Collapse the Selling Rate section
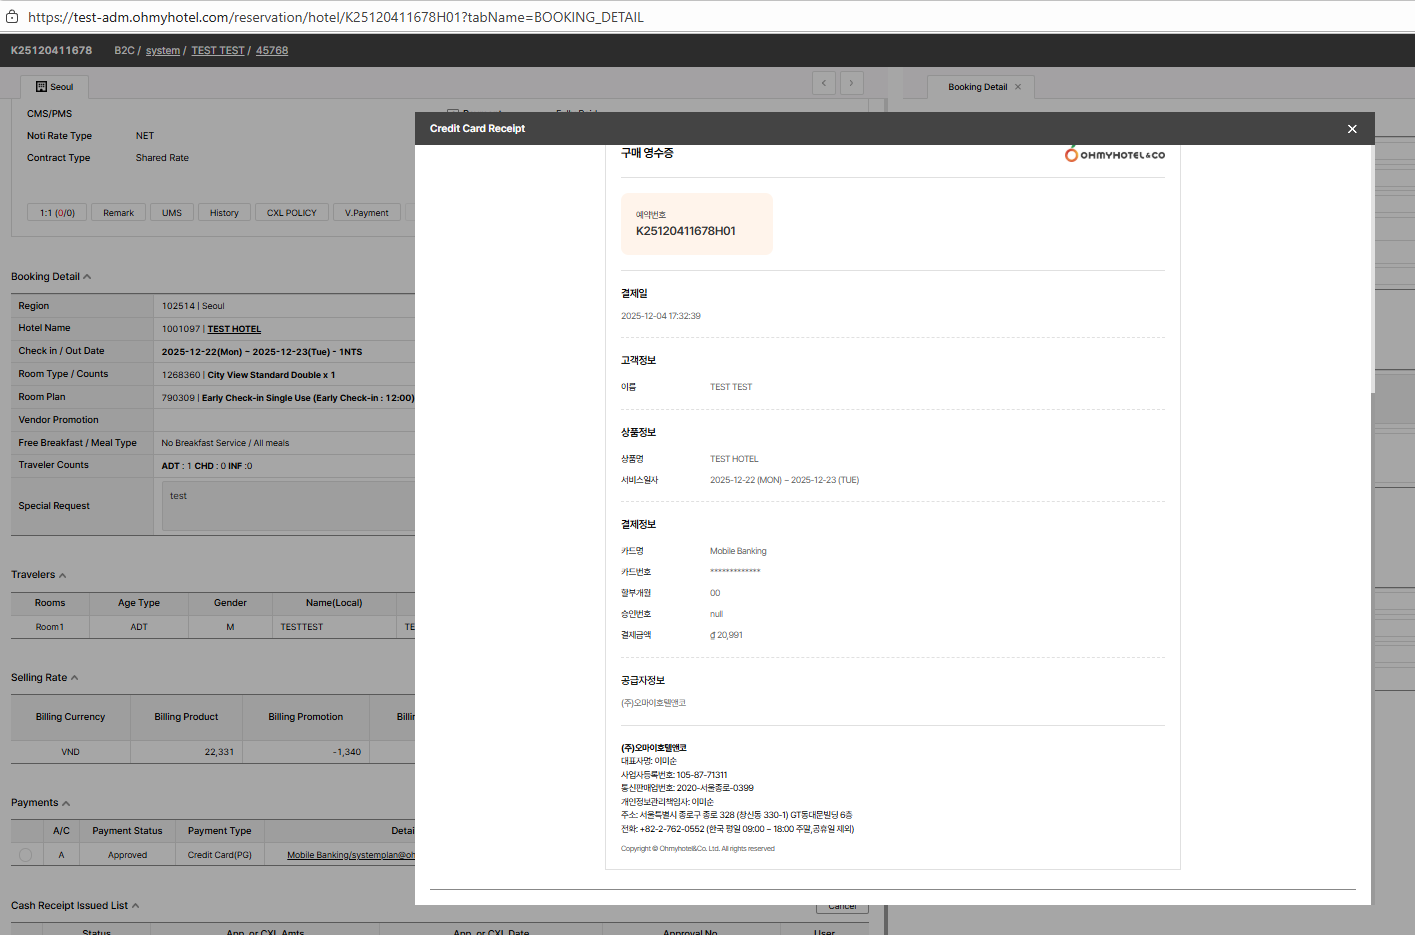This screenshot has height=935, width=1415. point(75,678)
